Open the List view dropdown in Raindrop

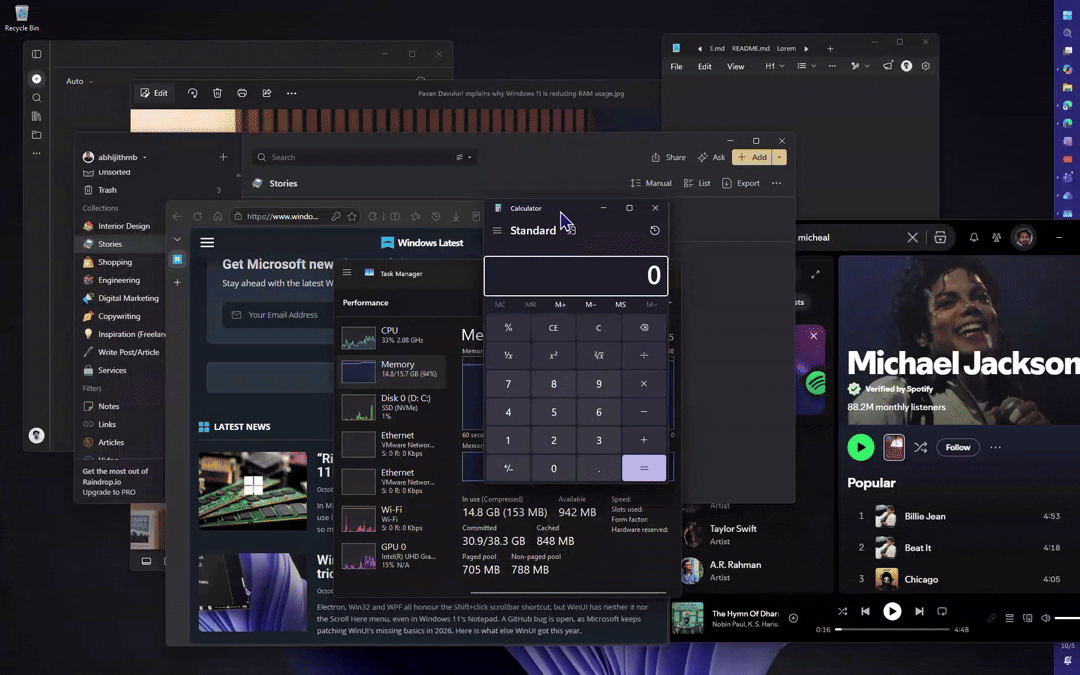pos(697,183)
